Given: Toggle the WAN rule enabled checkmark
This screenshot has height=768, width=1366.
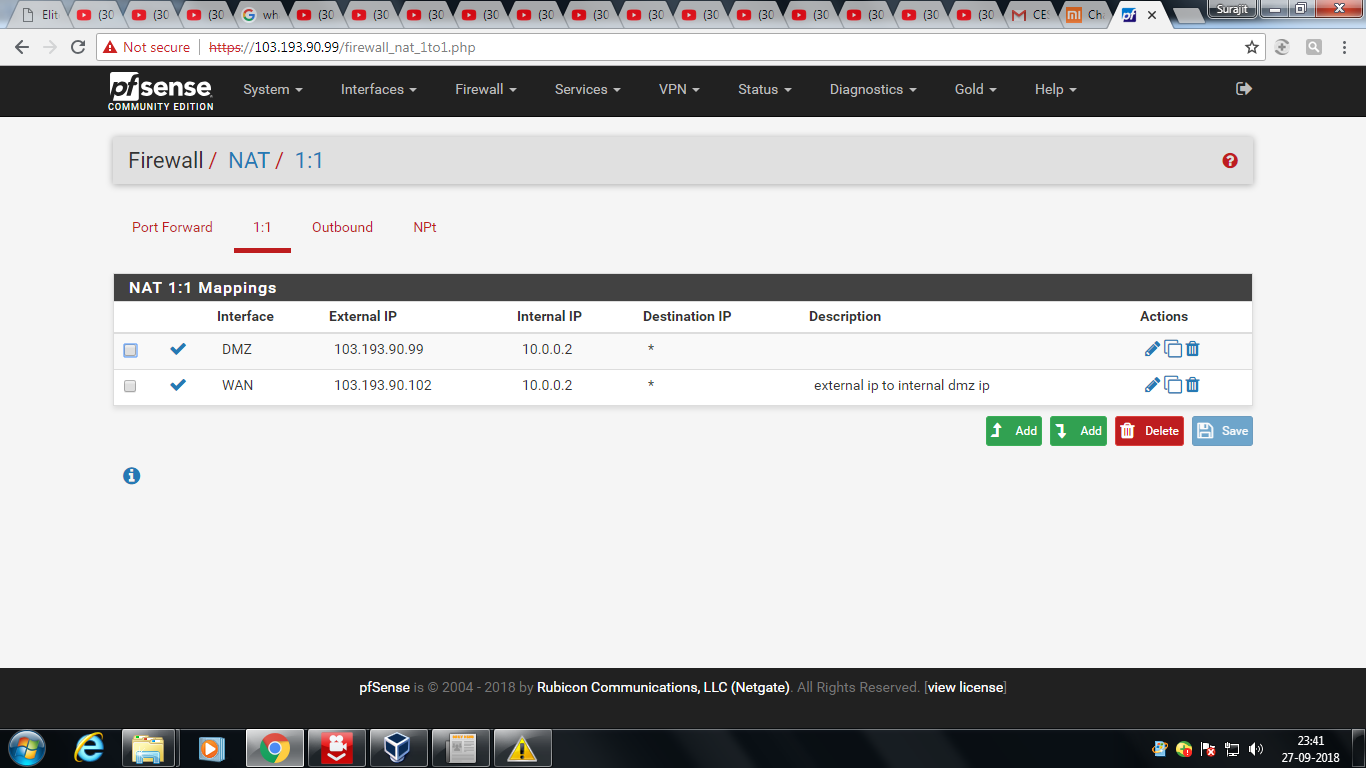Looking at the screenshot, I should [178, 385].
